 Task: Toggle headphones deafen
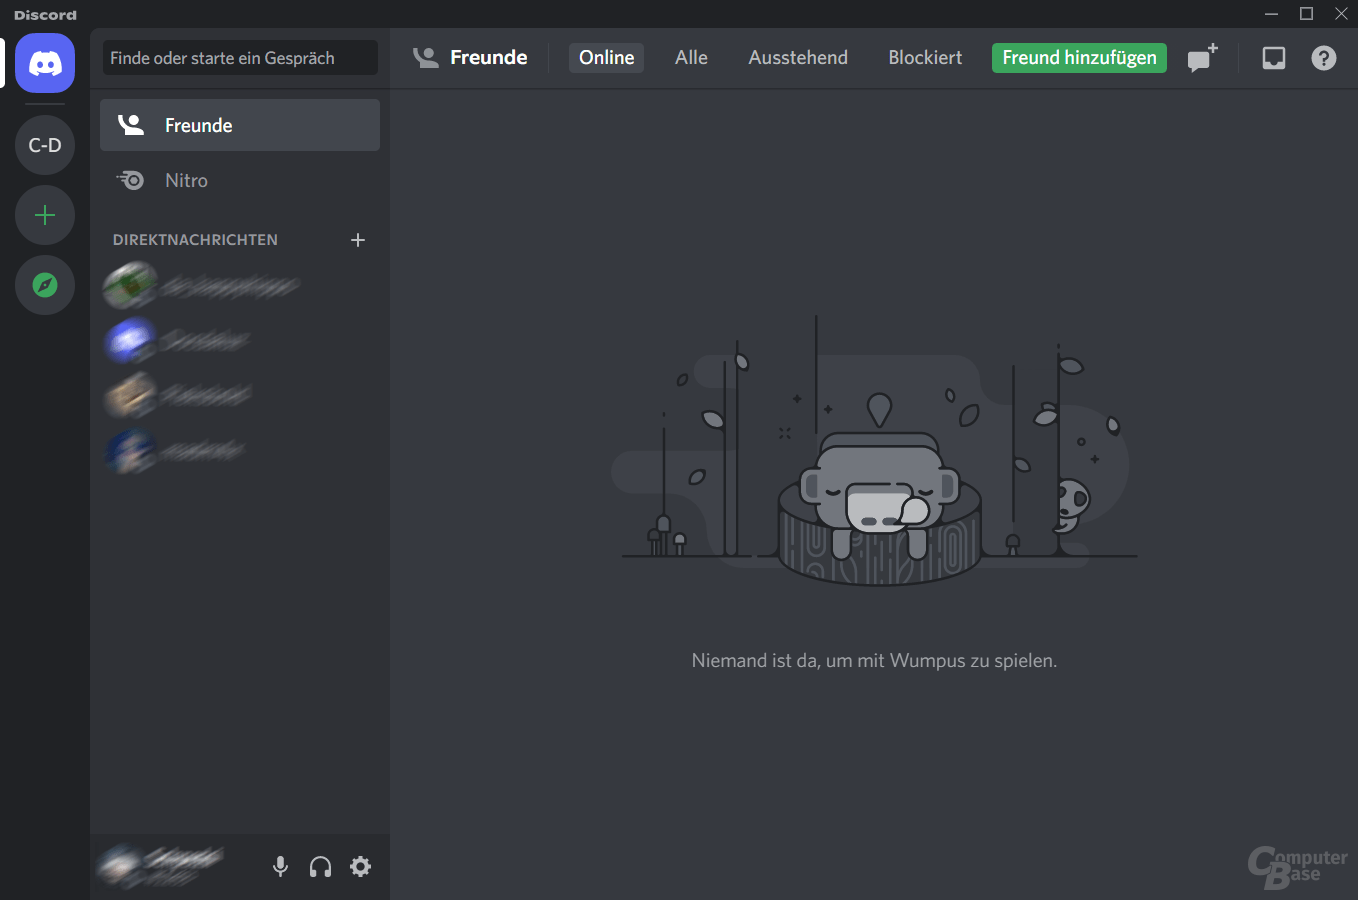[320, 867]
